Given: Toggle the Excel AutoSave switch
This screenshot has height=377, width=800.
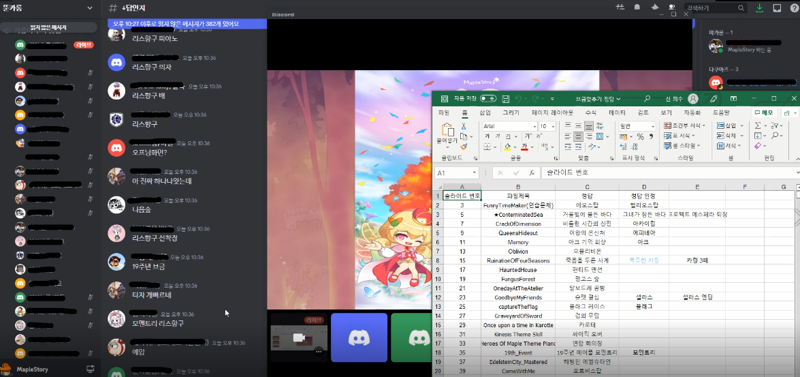Looking at the screenshot, I should click(x=488, y=98).
